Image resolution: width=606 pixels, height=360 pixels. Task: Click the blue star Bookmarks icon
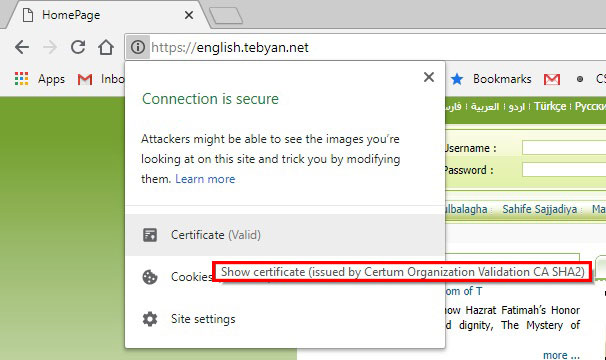pos(457,79)
